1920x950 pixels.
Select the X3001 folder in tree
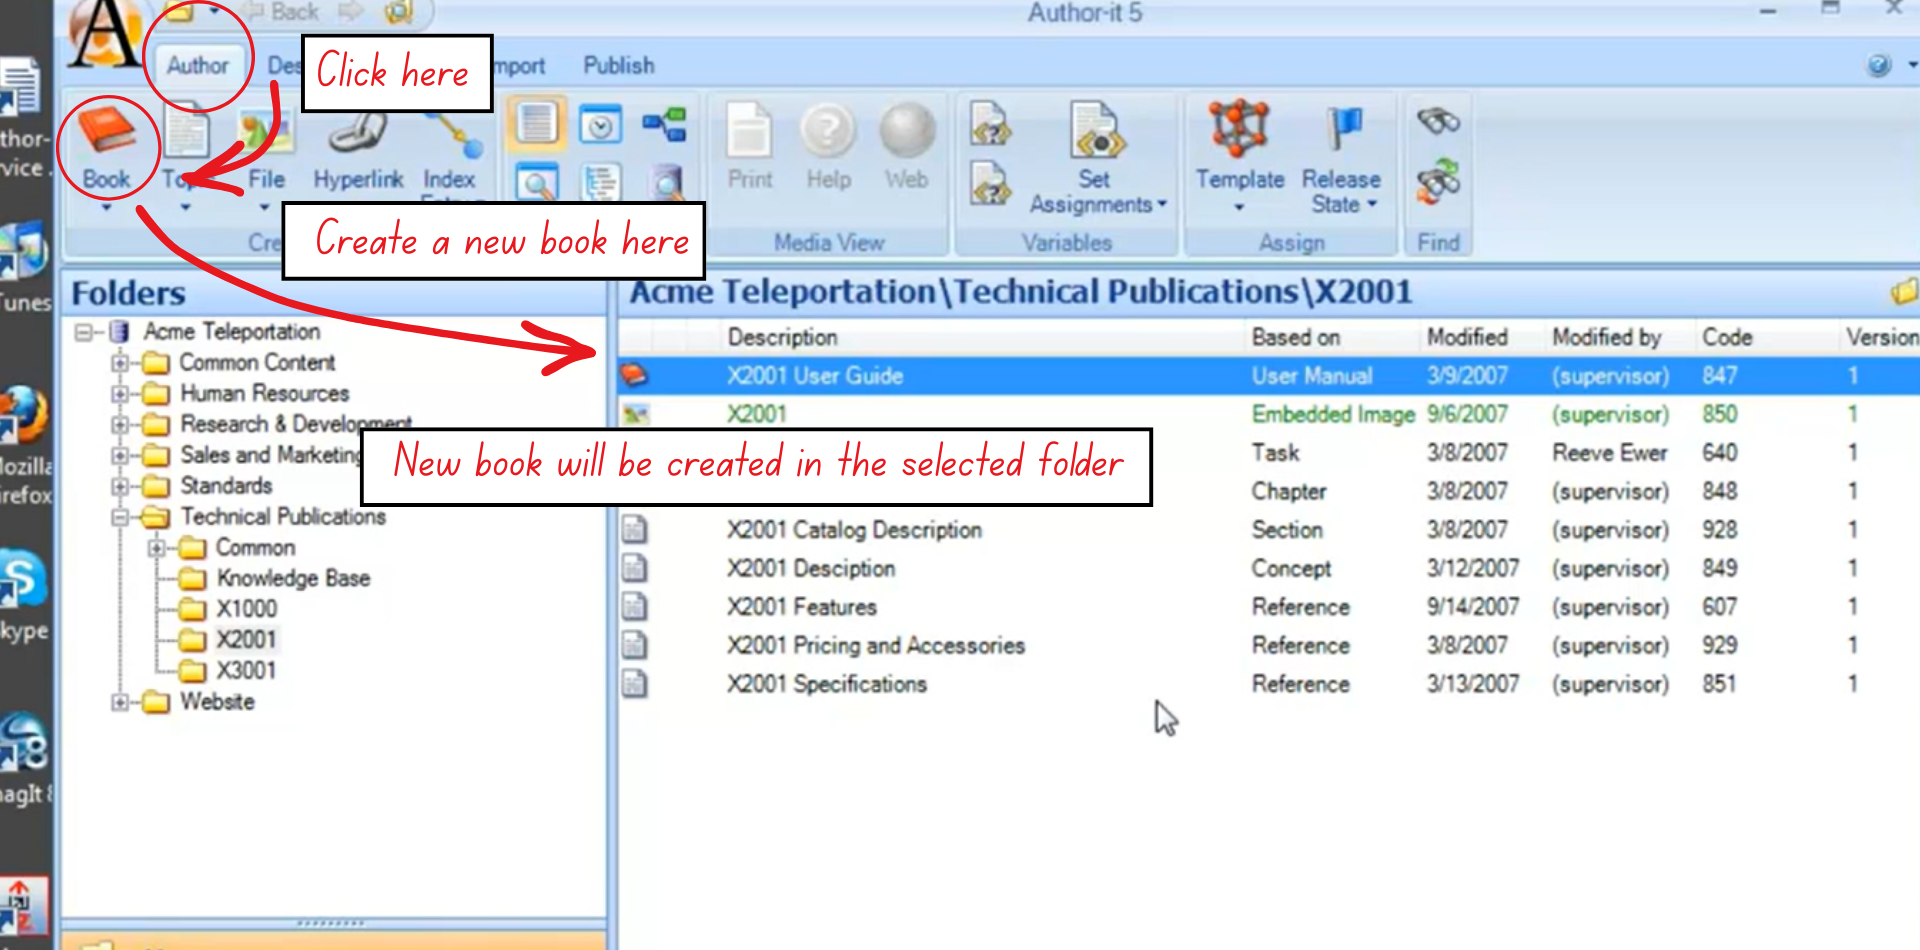coord(246,671)
